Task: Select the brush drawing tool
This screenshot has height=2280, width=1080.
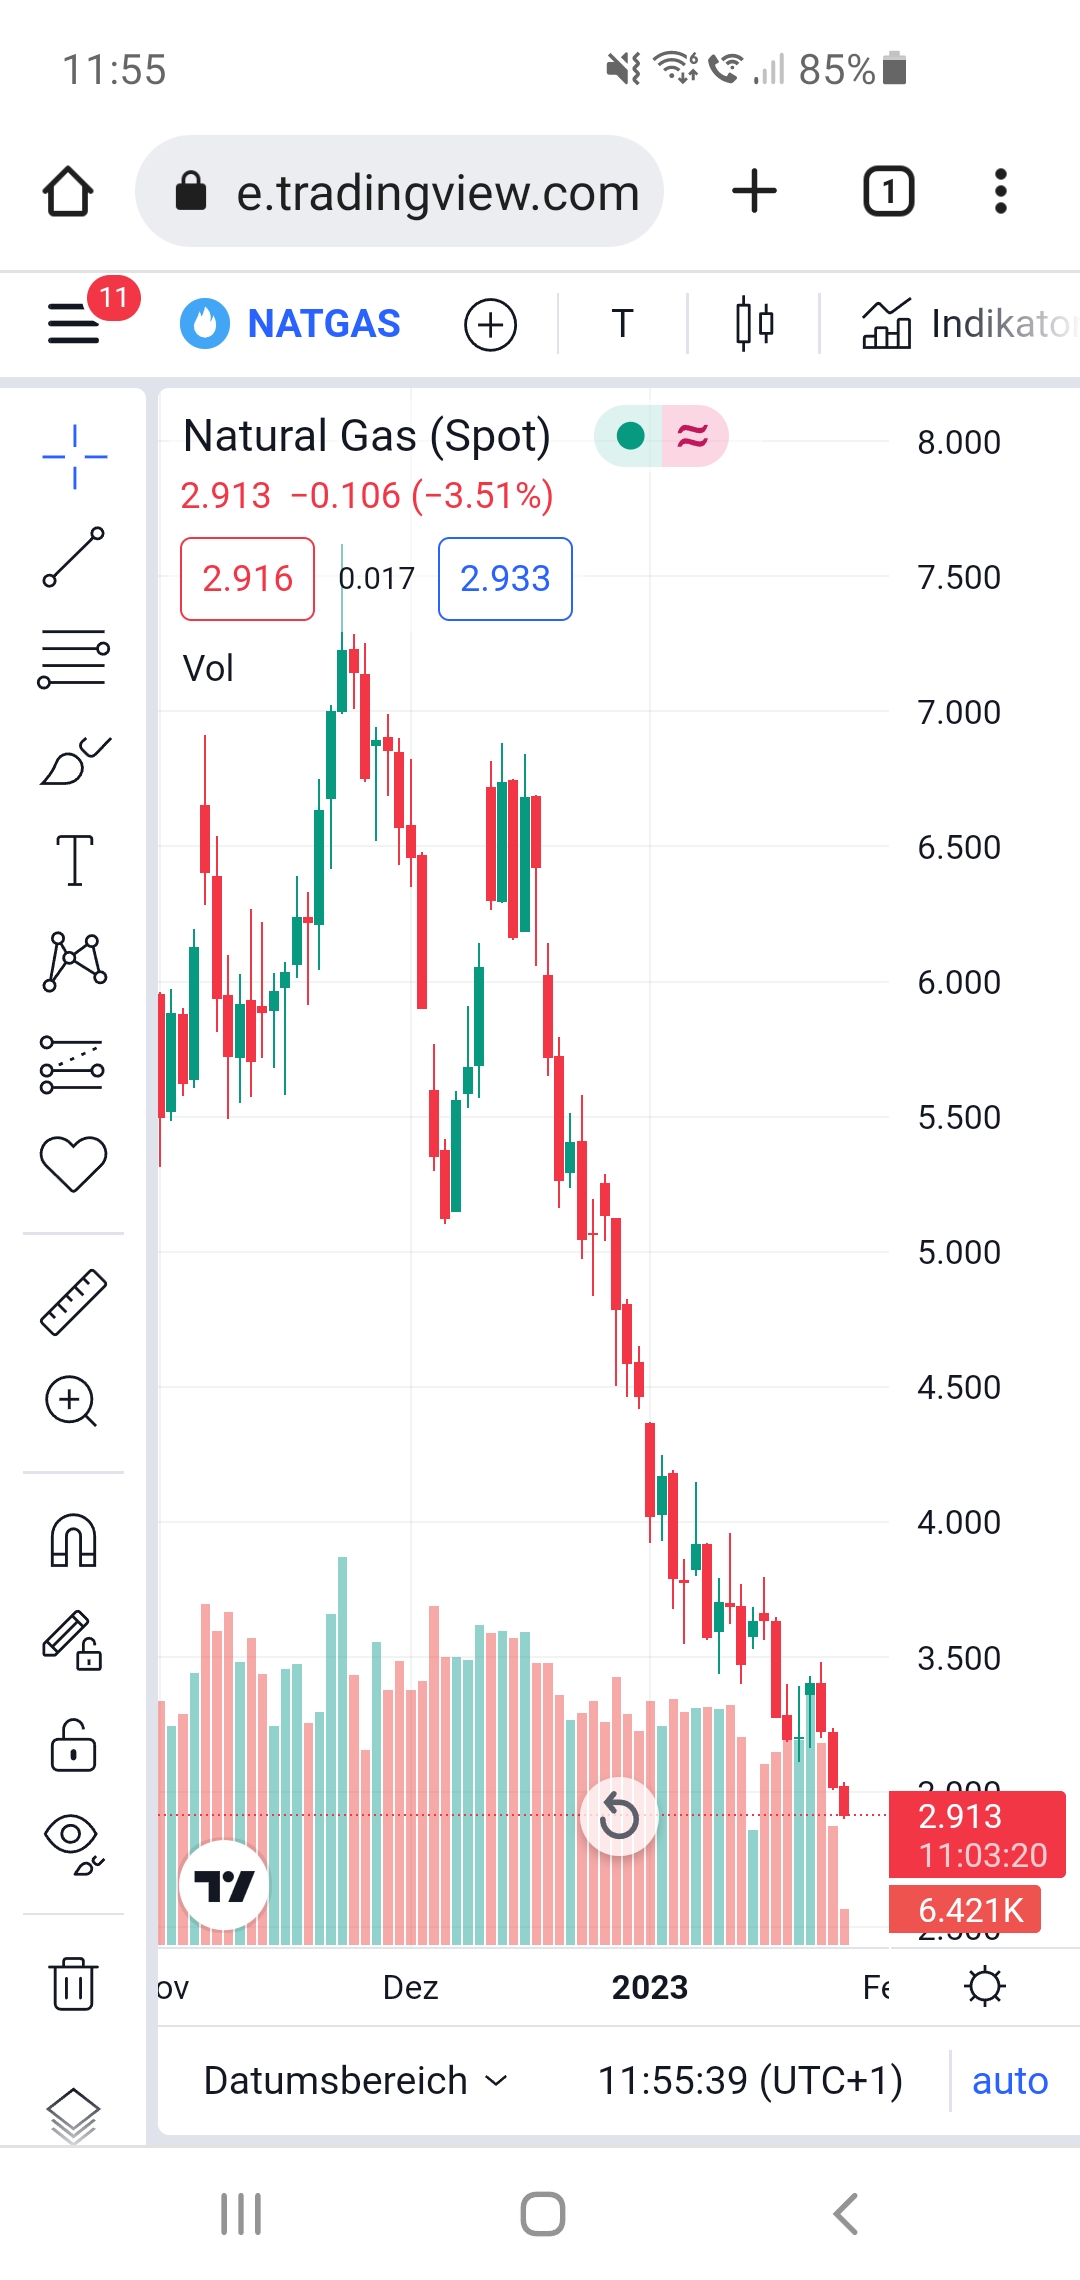Action: pyautogui.click(x=74, y=762)
